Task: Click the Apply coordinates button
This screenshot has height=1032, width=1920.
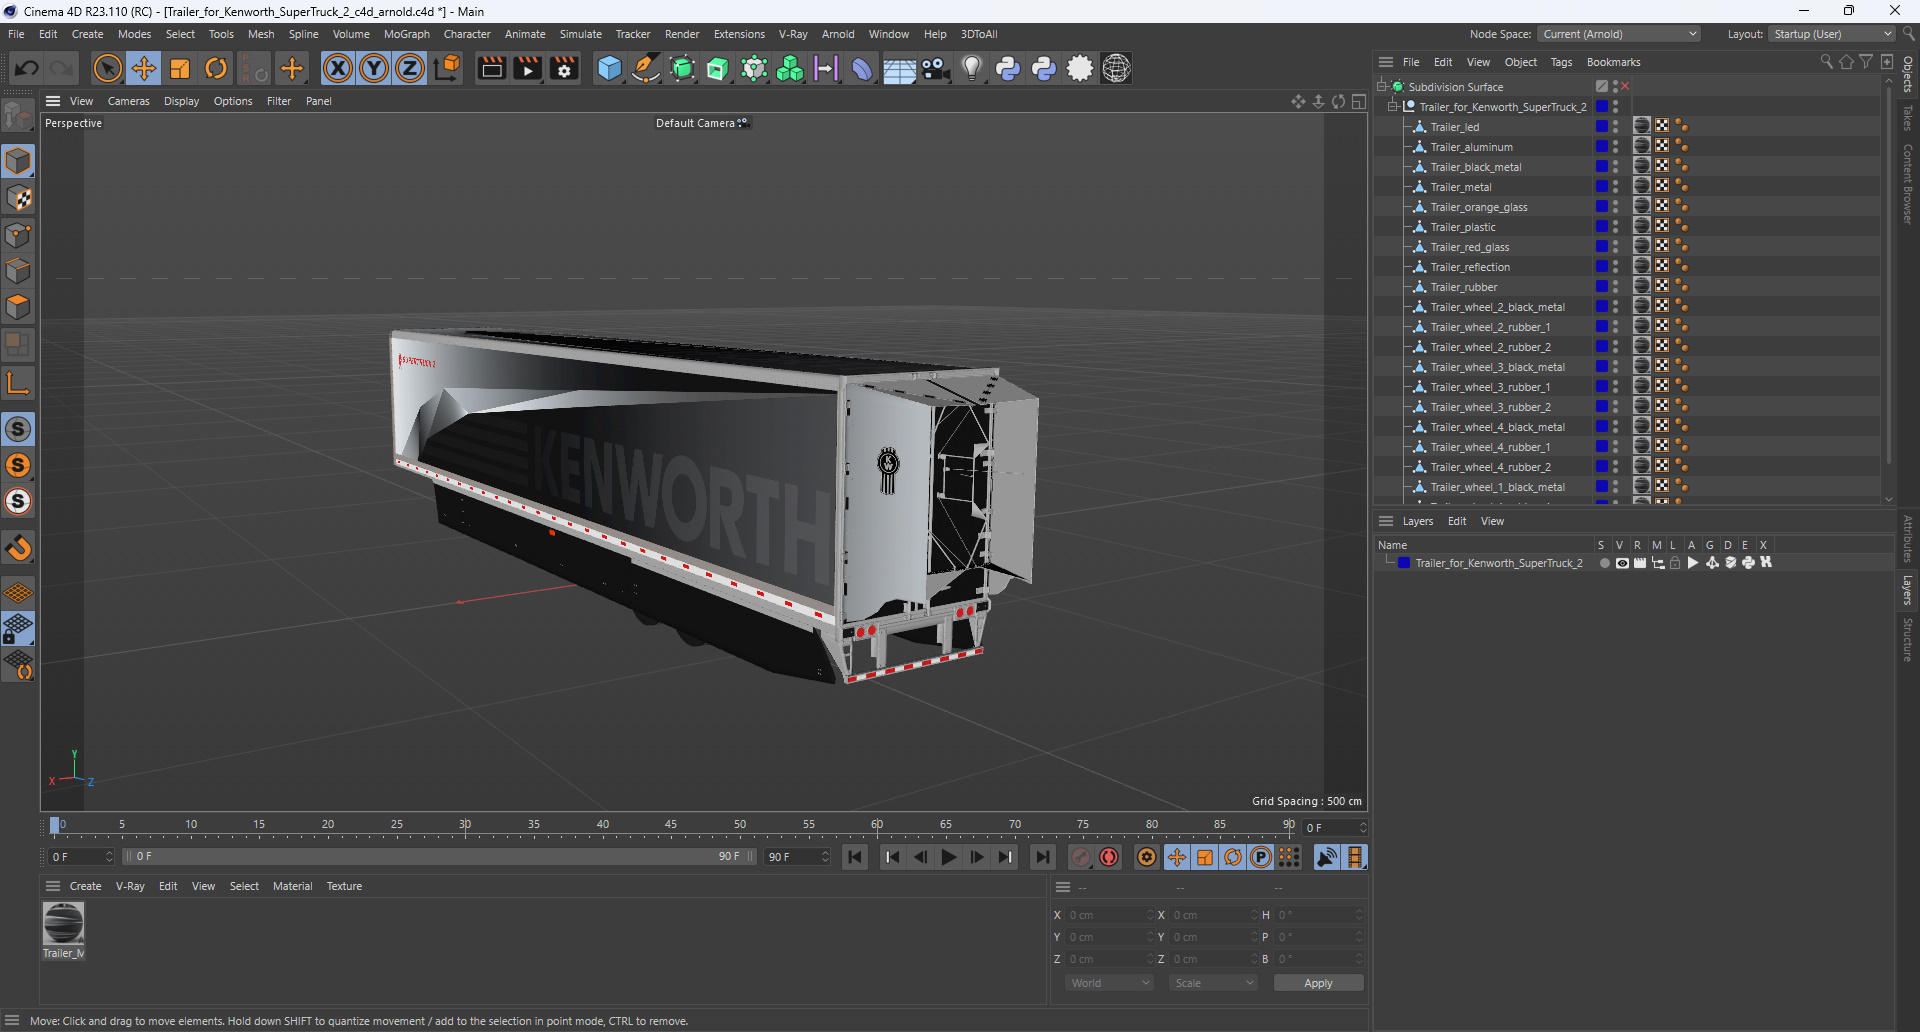Action: point(1318,983)
